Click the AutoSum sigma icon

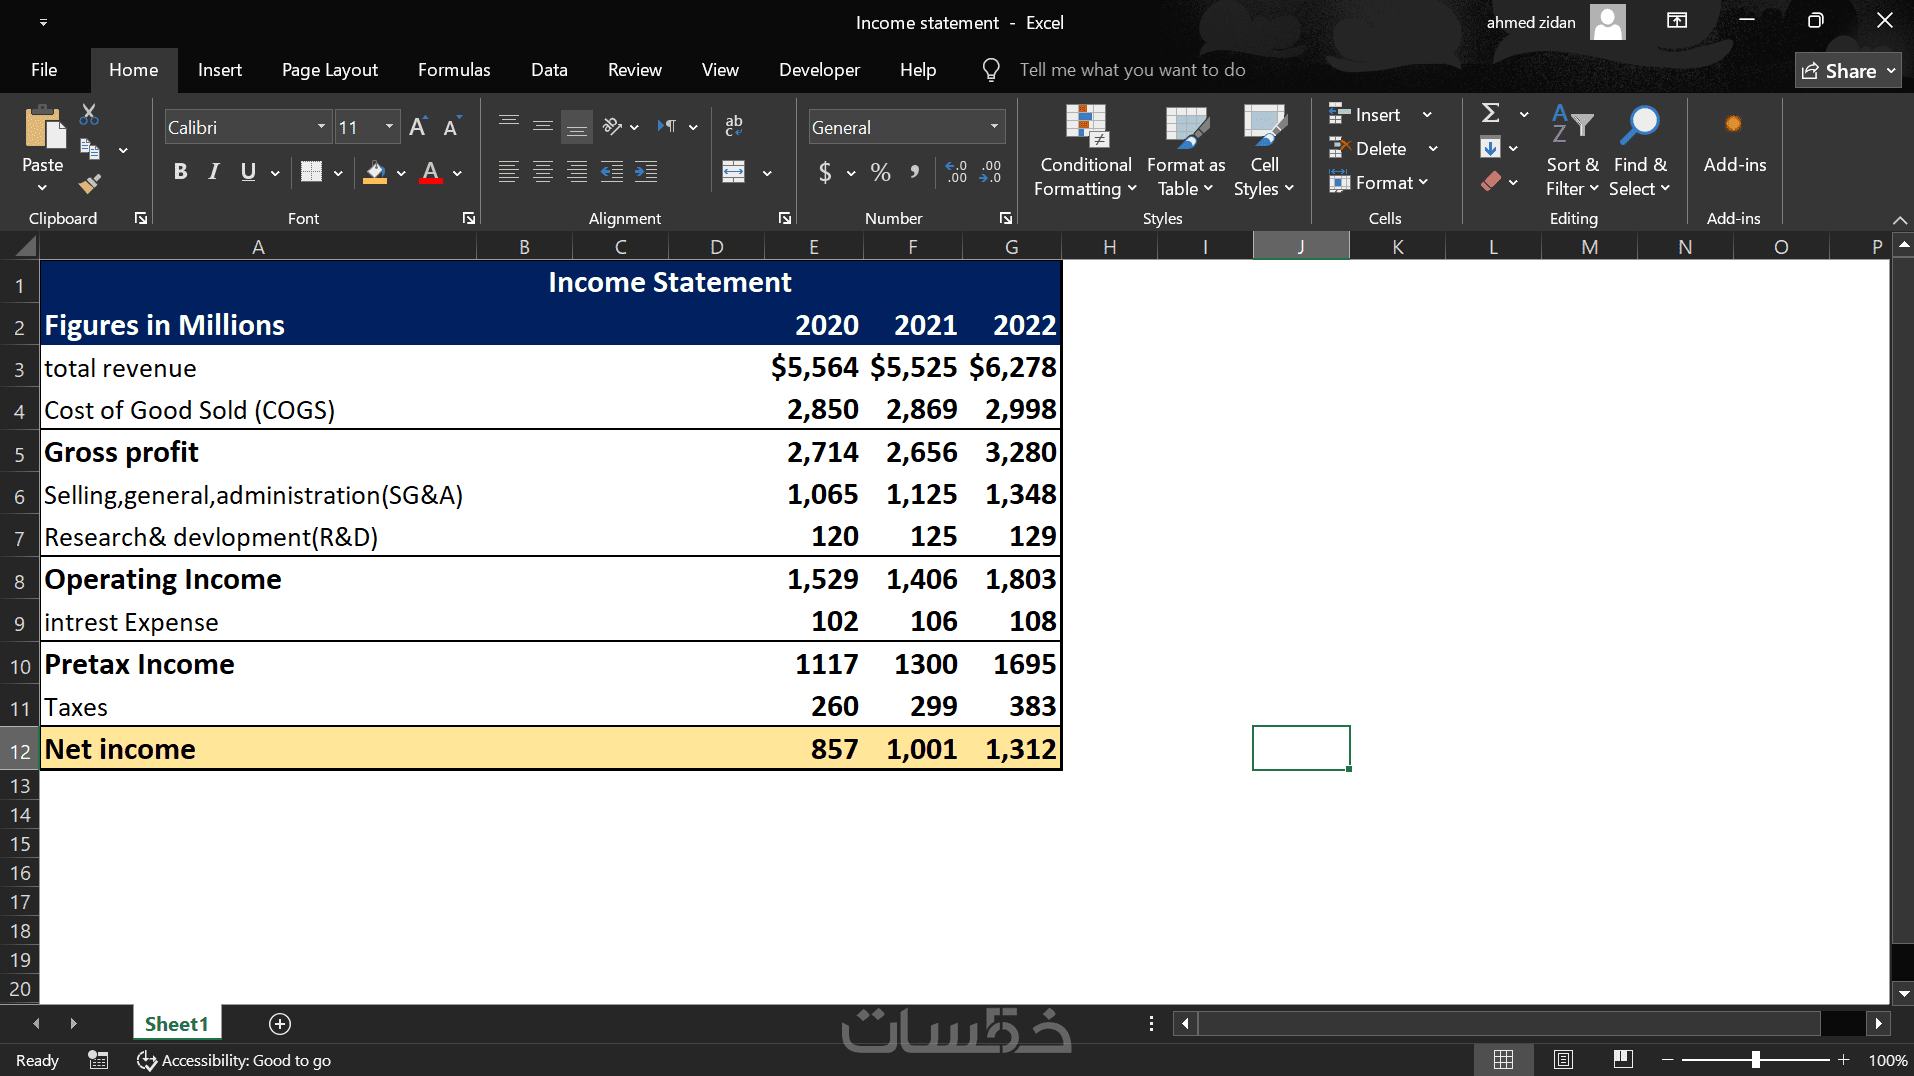[x=1490, y=113]
